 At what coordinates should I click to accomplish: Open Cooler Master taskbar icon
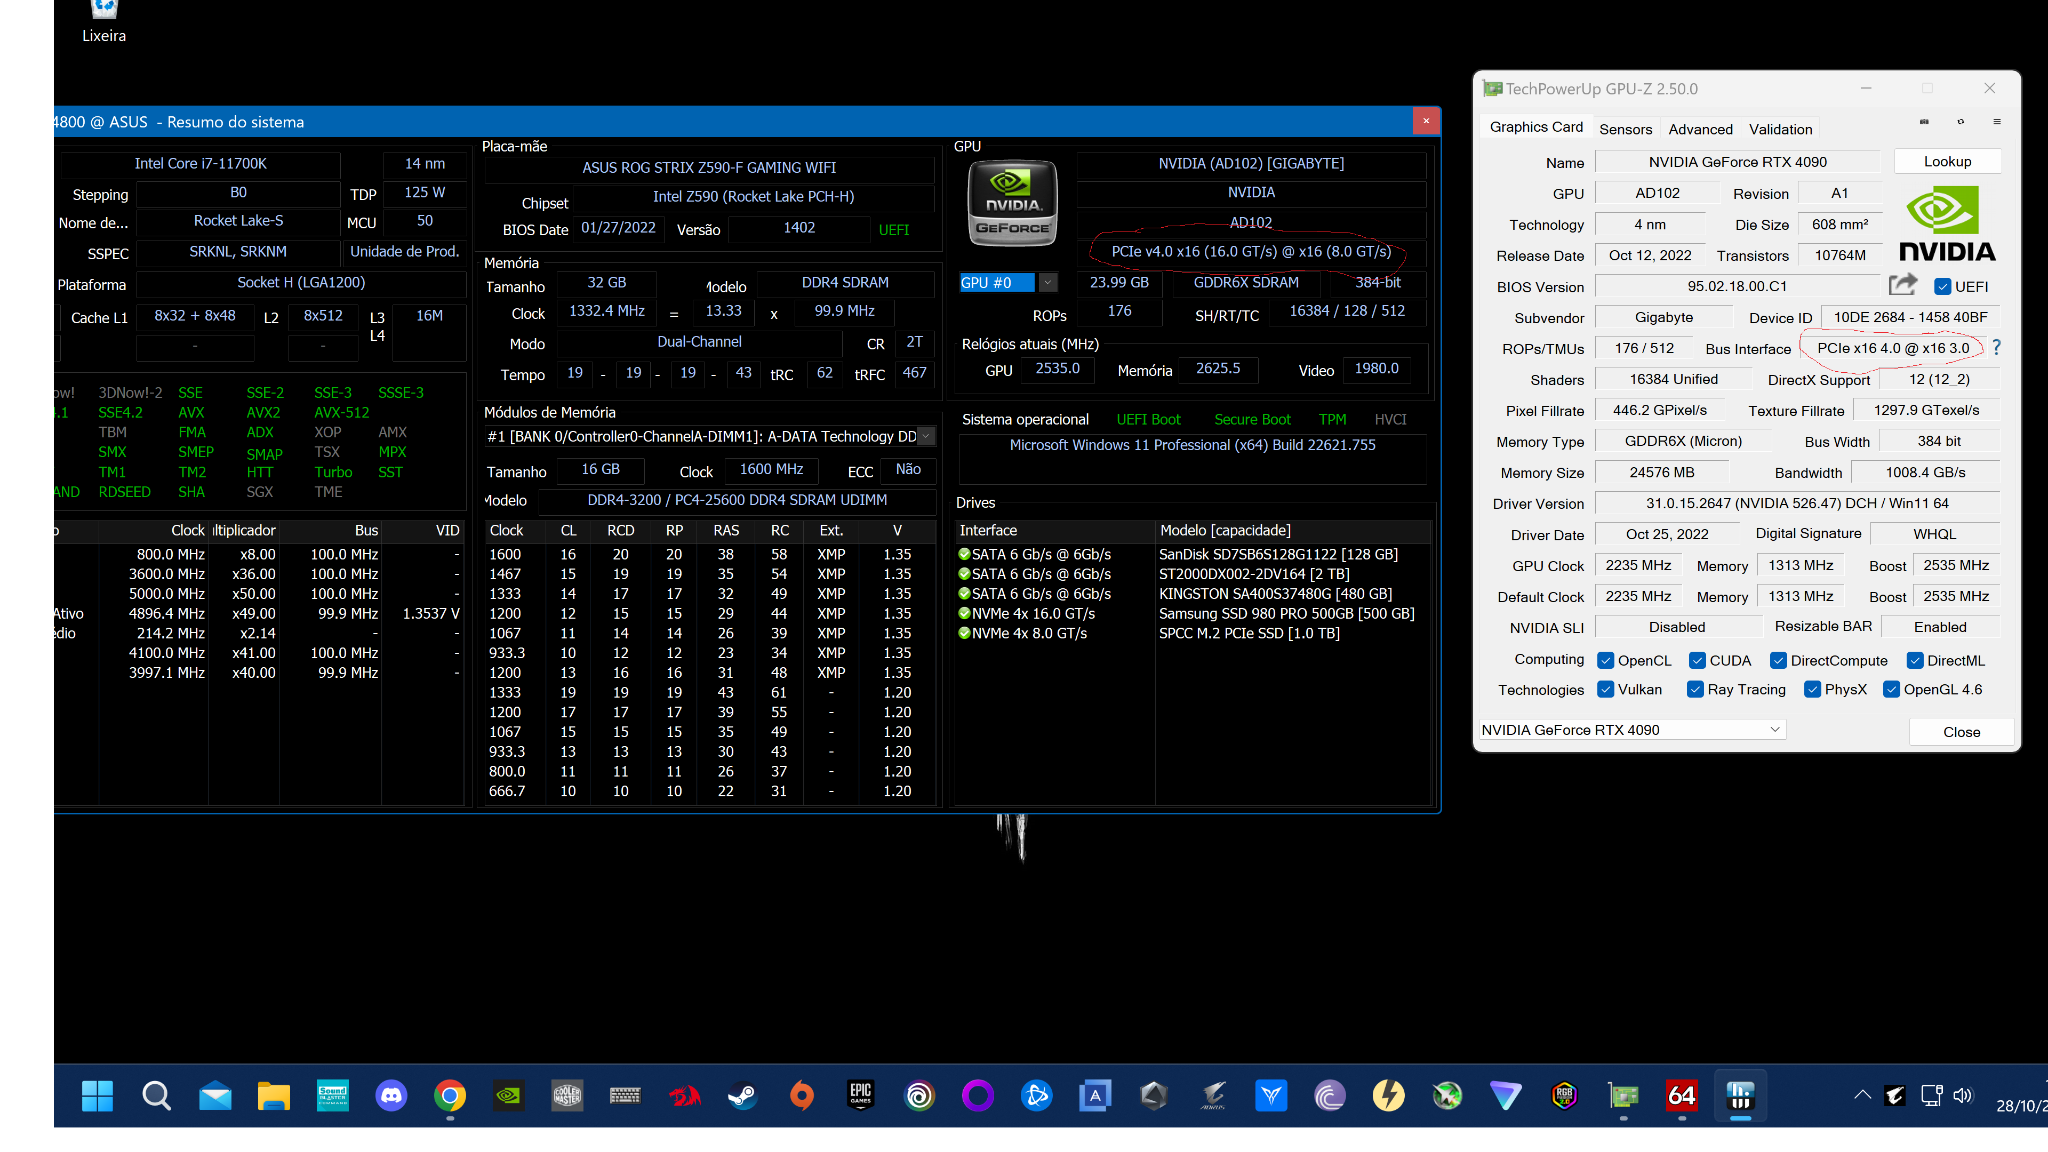tap(567, 1096)
